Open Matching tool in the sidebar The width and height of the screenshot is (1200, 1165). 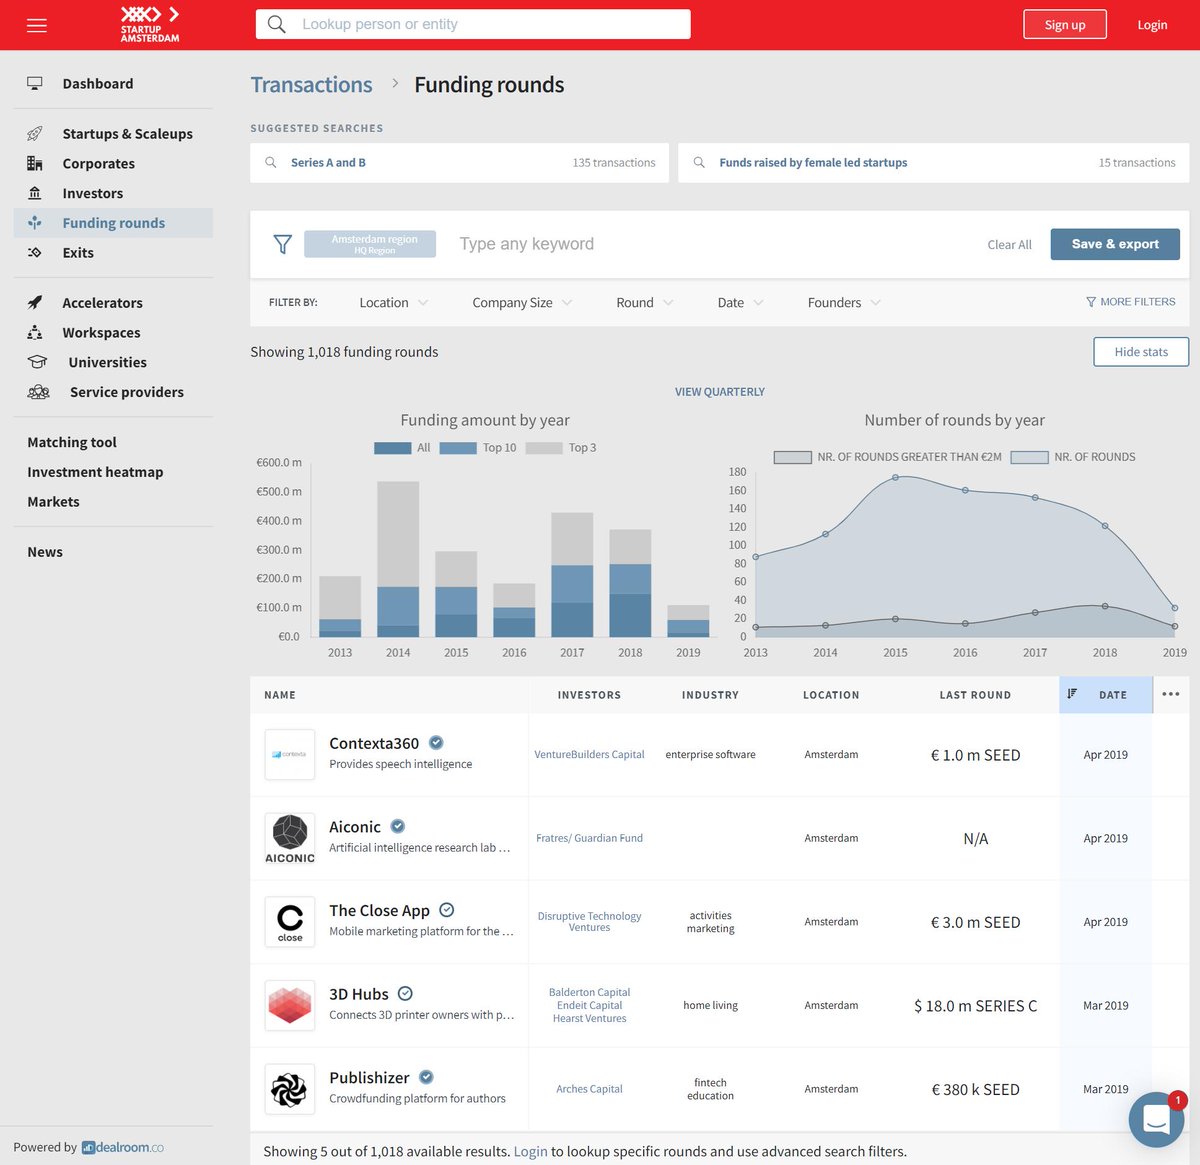[x=72, y=442]
